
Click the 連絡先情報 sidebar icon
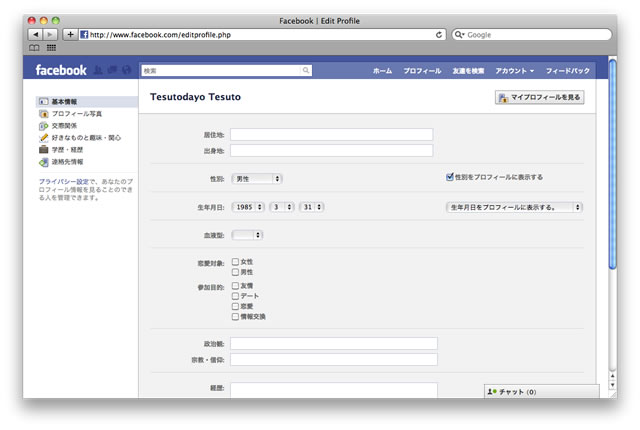coord(44,162)
